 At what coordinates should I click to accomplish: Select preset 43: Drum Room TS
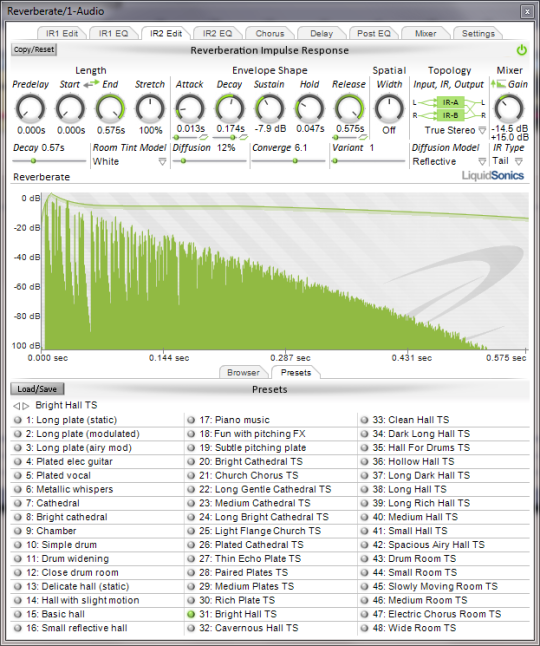point(444,559)
